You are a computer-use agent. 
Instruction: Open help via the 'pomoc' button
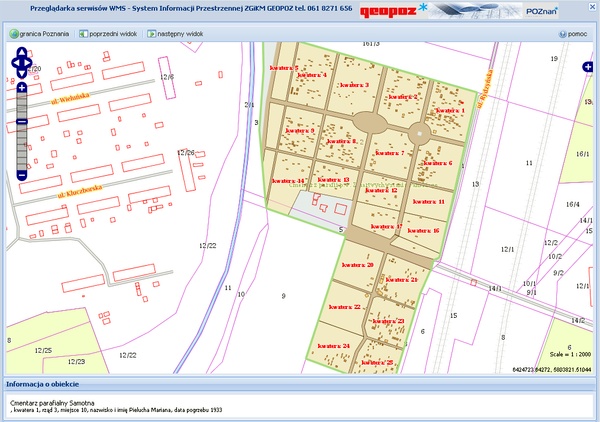pyautogui.click(x=573, y=33)
